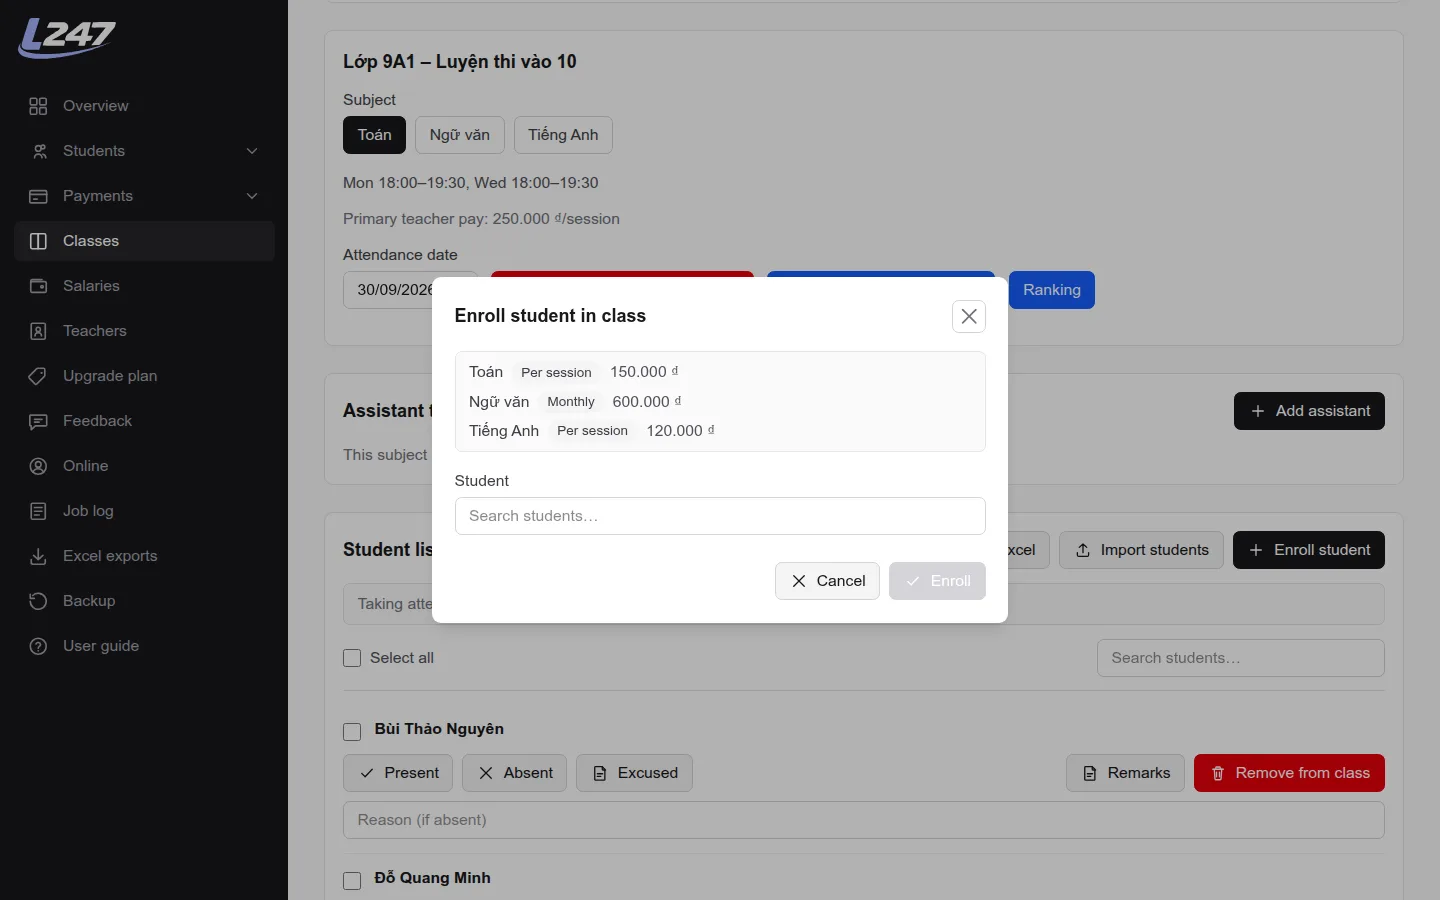
Task: Click the Enroll student button in Student list
Action: [x=1309, y=550]
